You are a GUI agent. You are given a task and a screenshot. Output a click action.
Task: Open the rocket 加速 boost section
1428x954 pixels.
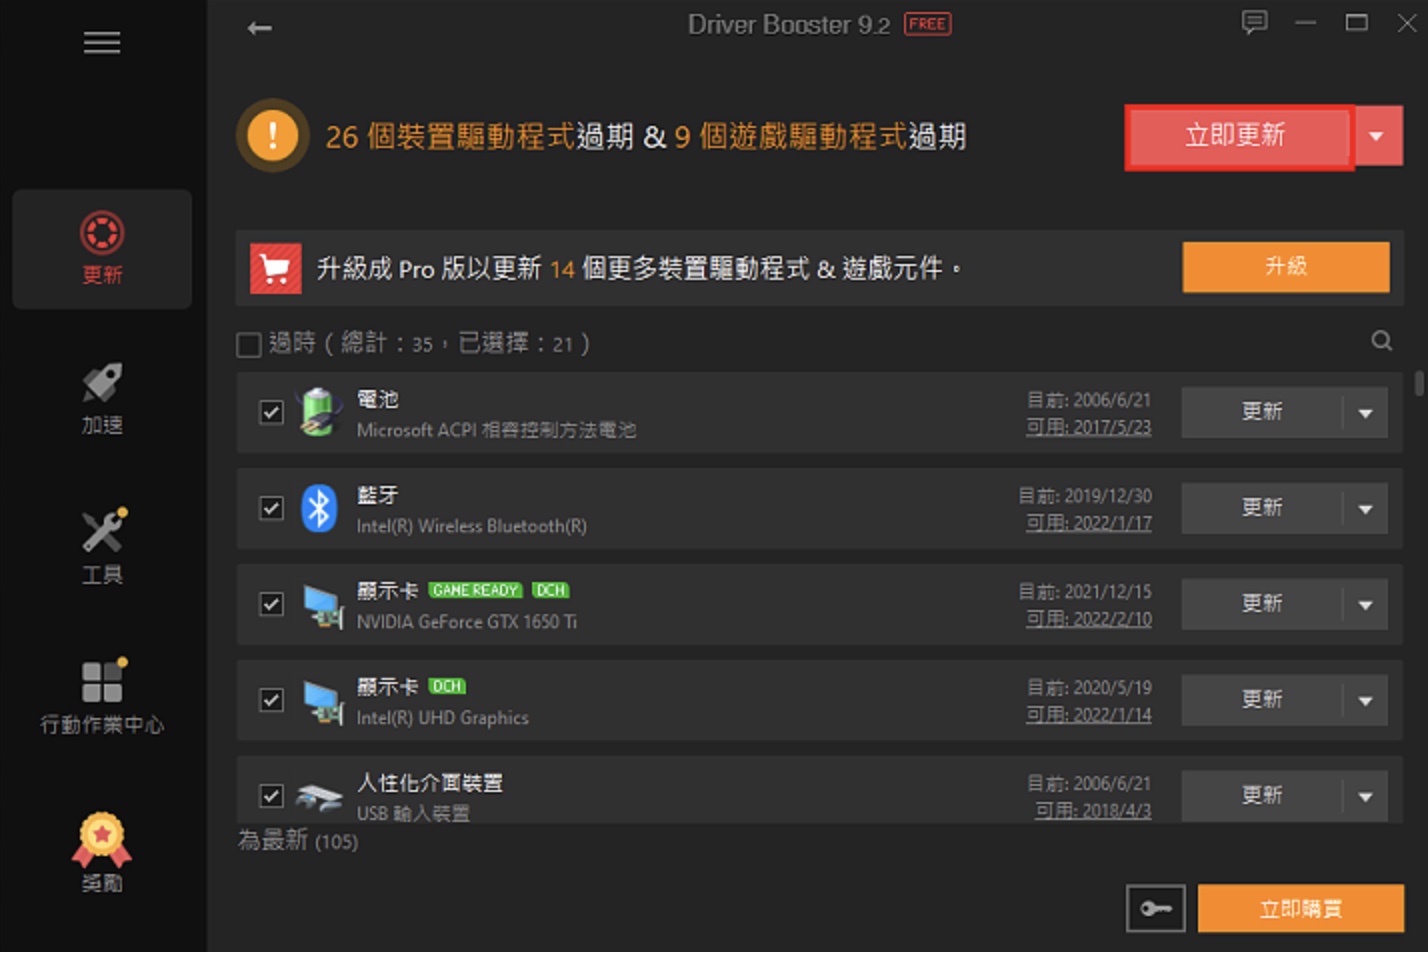(x=102, y=399)
